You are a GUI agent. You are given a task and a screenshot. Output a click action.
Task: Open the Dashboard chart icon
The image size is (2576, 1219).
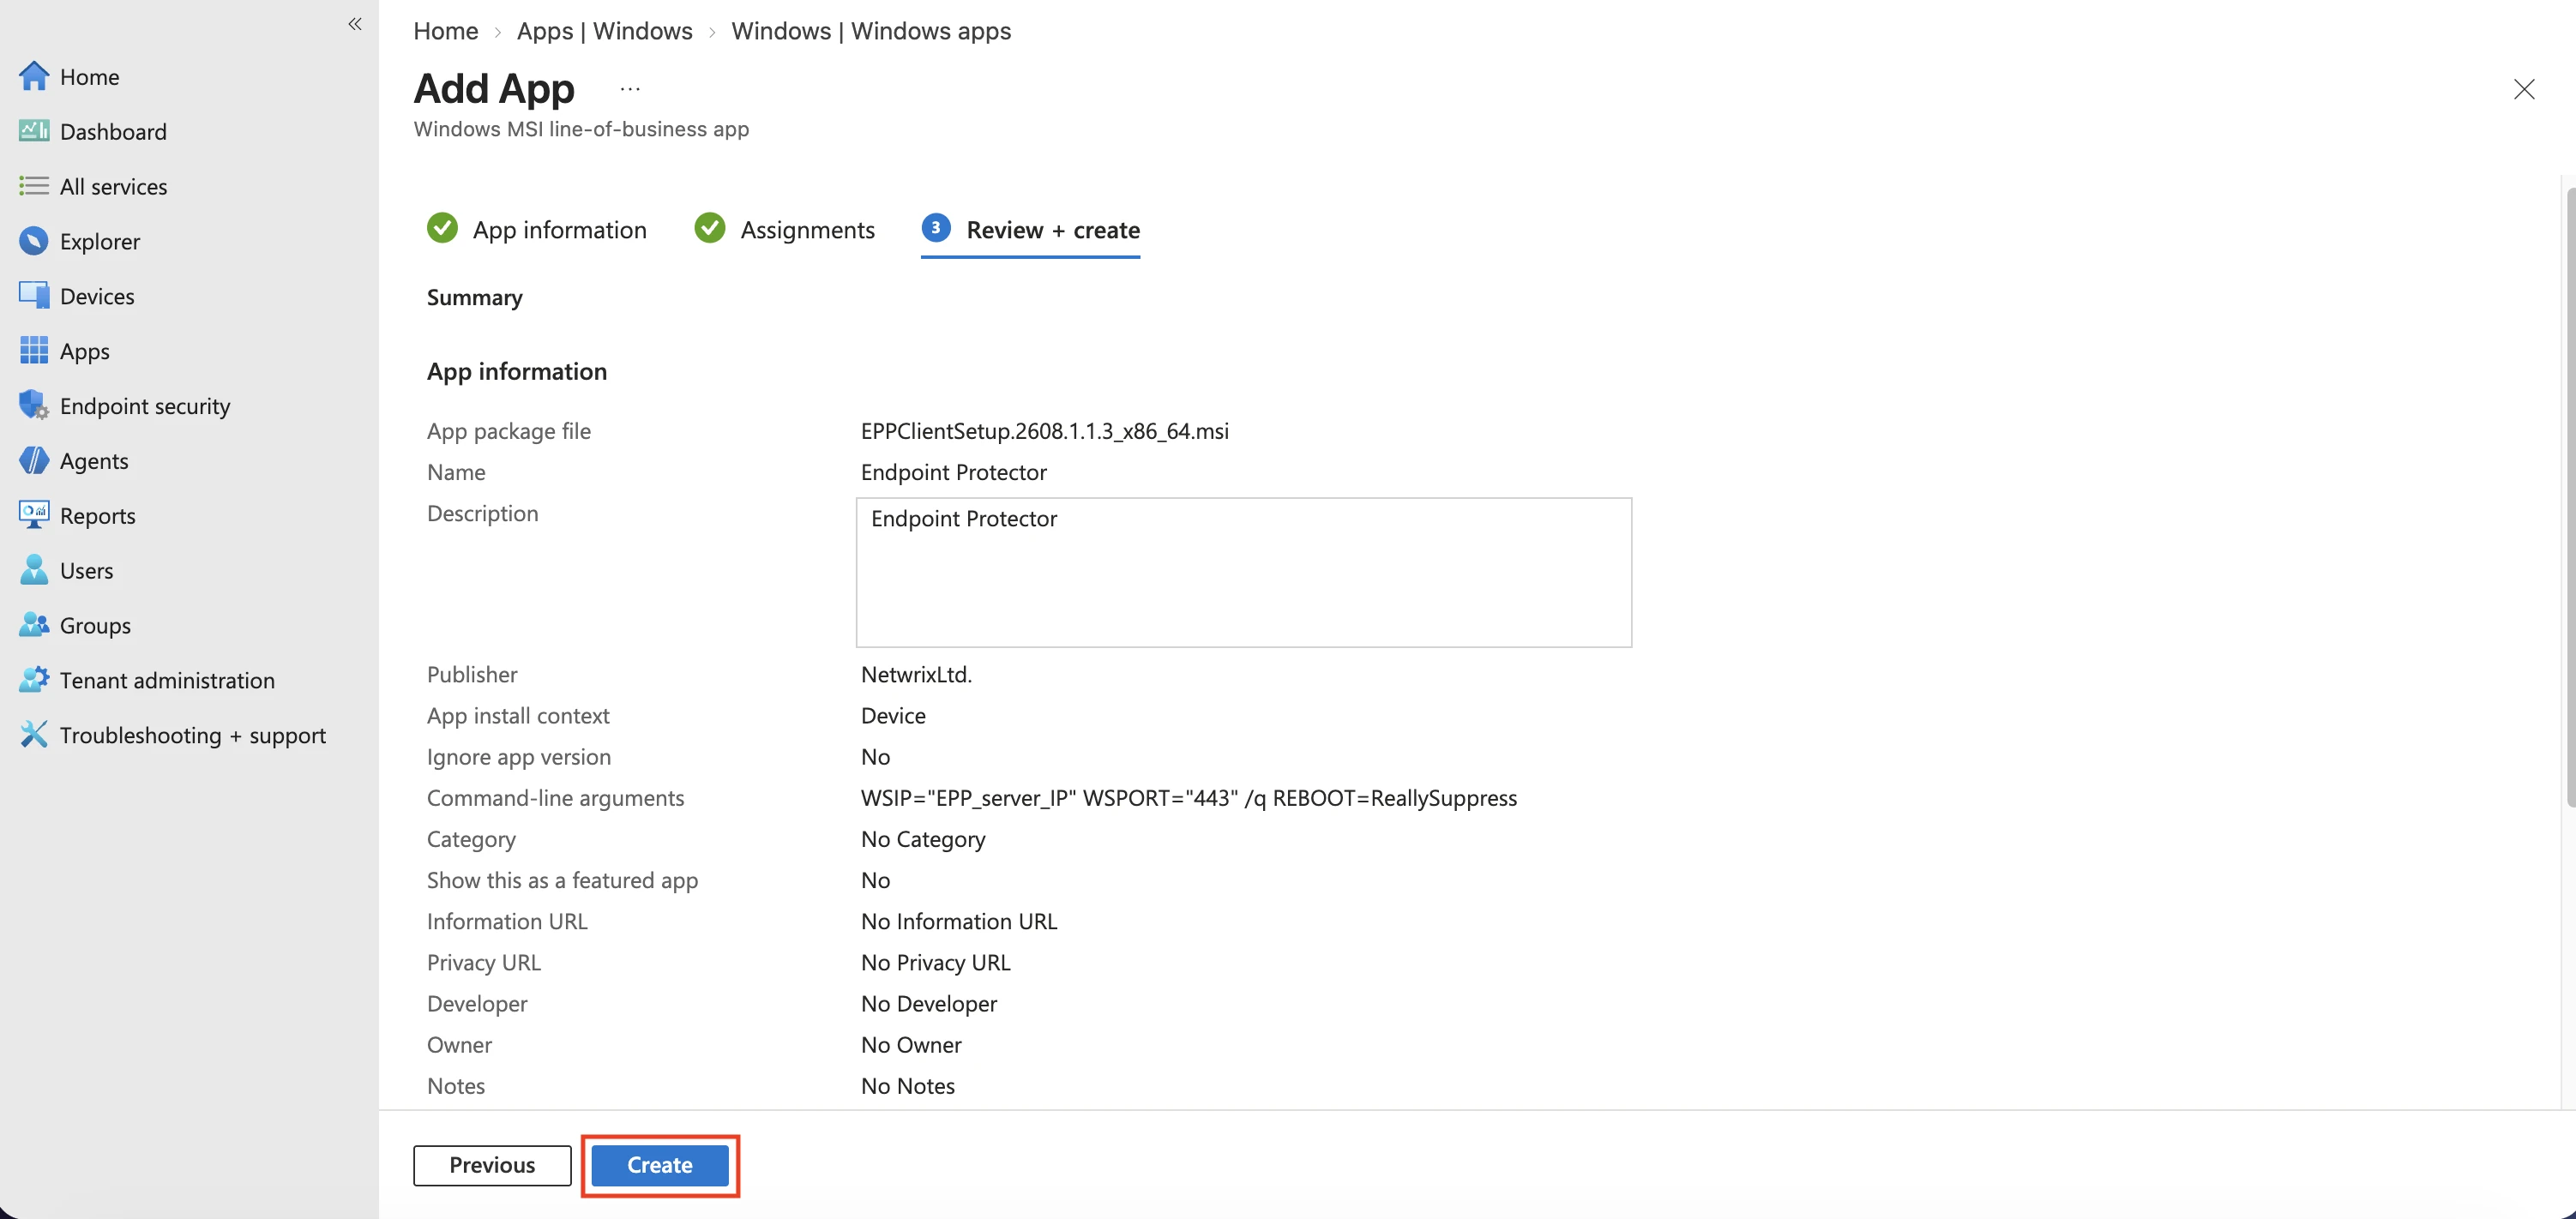pyautogui.click(x=34, y=131)
